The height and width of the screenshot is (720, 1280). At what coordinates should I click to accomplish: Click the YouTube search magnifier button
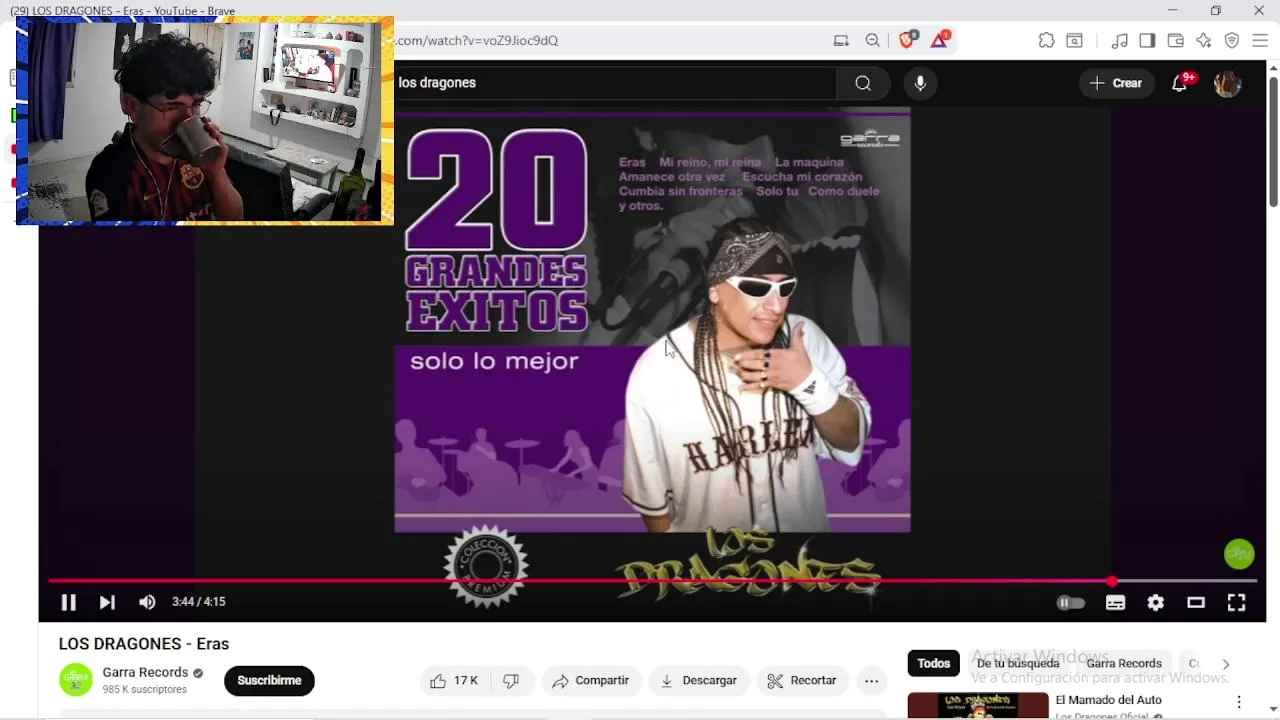tap(863, 83)
